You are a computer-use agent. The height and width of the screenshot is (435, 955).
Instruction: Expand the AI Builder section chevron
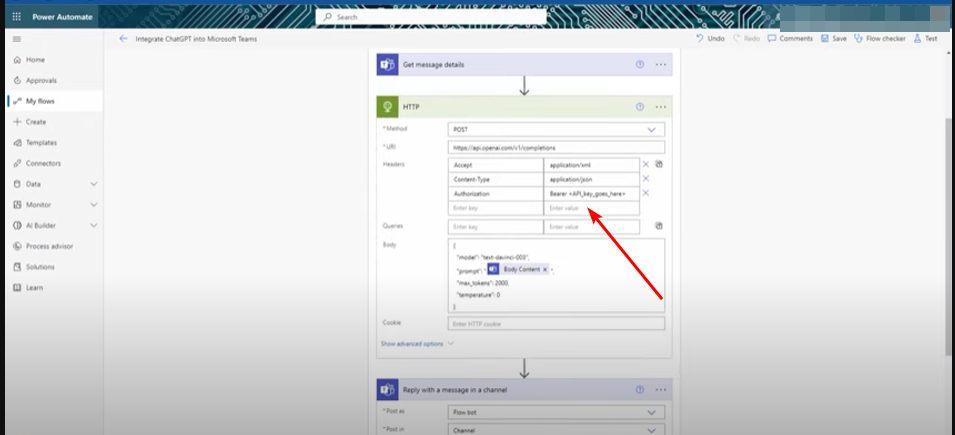tap(94, 225)
